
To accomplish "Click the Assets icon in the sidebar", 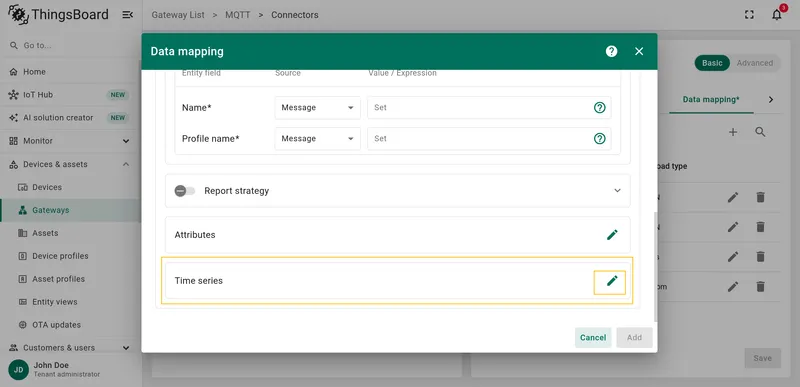I will pyautogui.click(x=22, y=233).
